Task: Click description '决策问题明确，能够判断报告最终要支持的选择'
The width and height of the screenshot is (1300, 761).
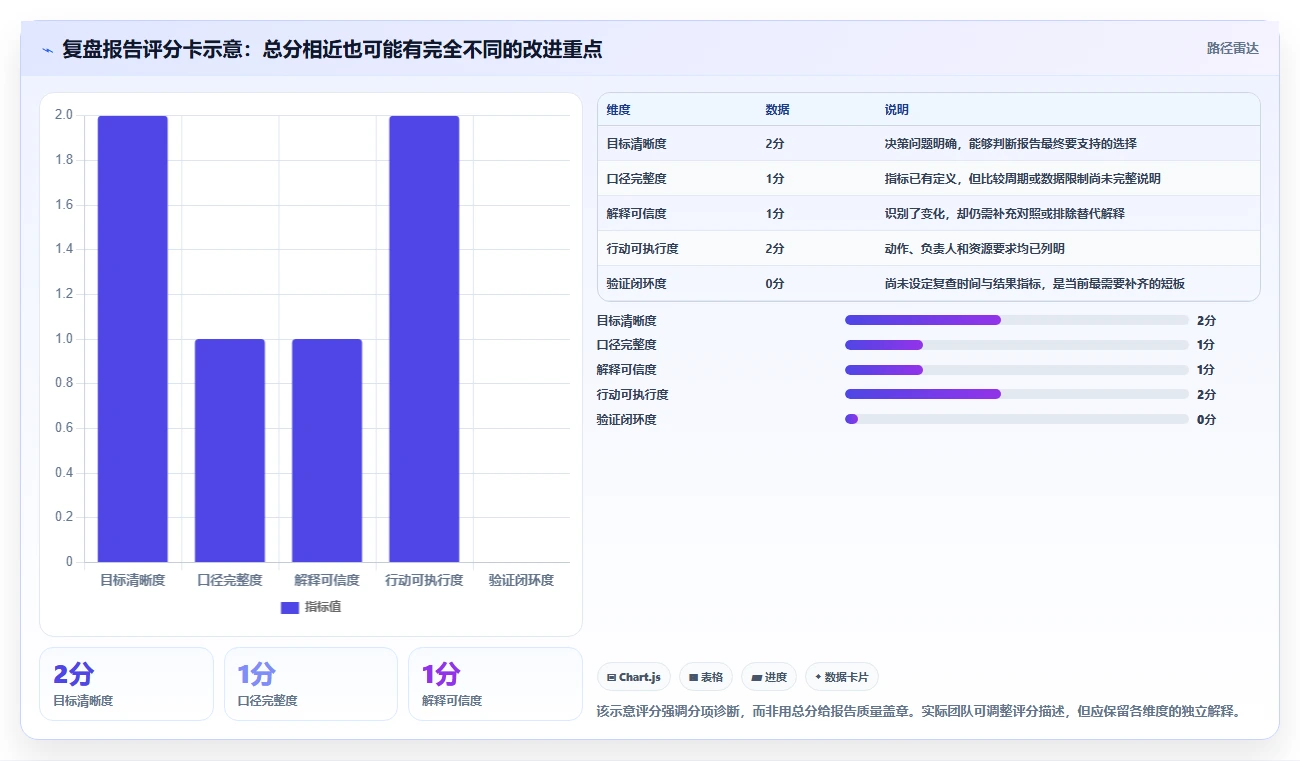Action: (x=1010, y=144)
